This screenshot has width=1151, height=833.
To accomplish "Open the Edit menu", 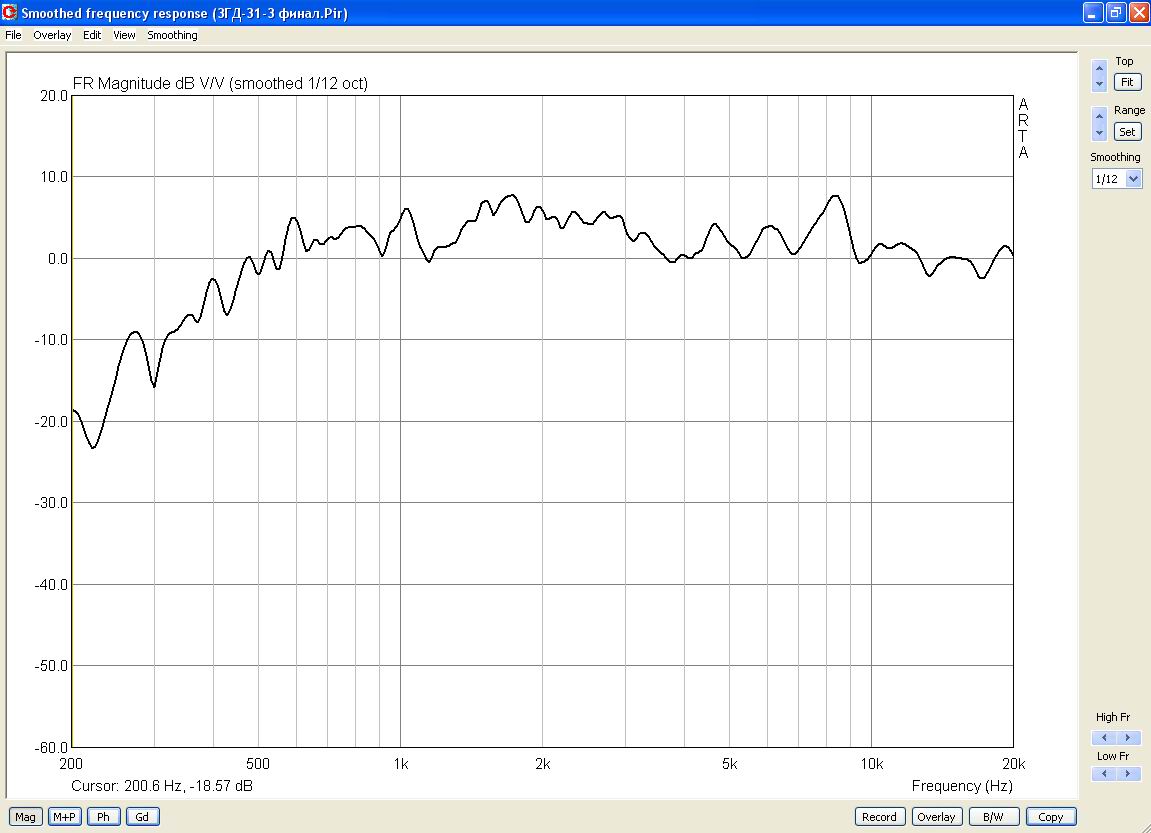I will pos(92,35).
